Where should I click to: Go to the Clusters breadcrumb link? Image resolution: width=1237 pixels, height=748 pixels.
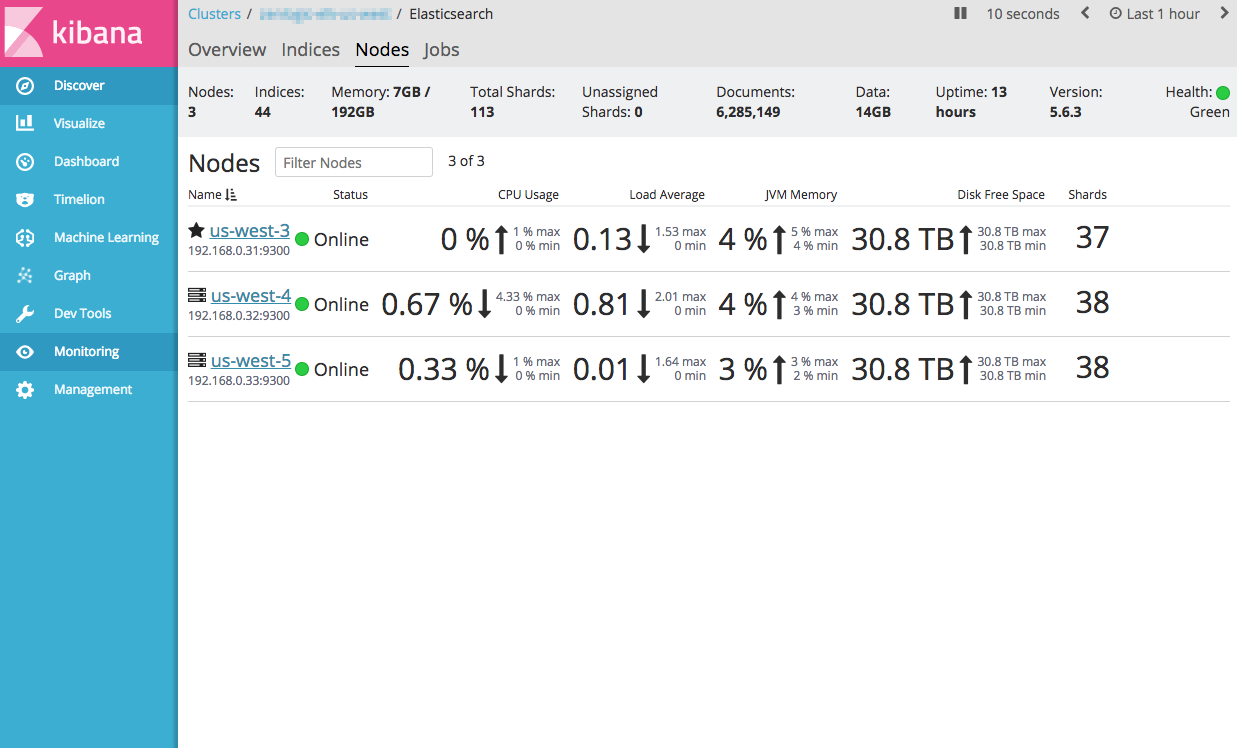click(x=214, y=14)
